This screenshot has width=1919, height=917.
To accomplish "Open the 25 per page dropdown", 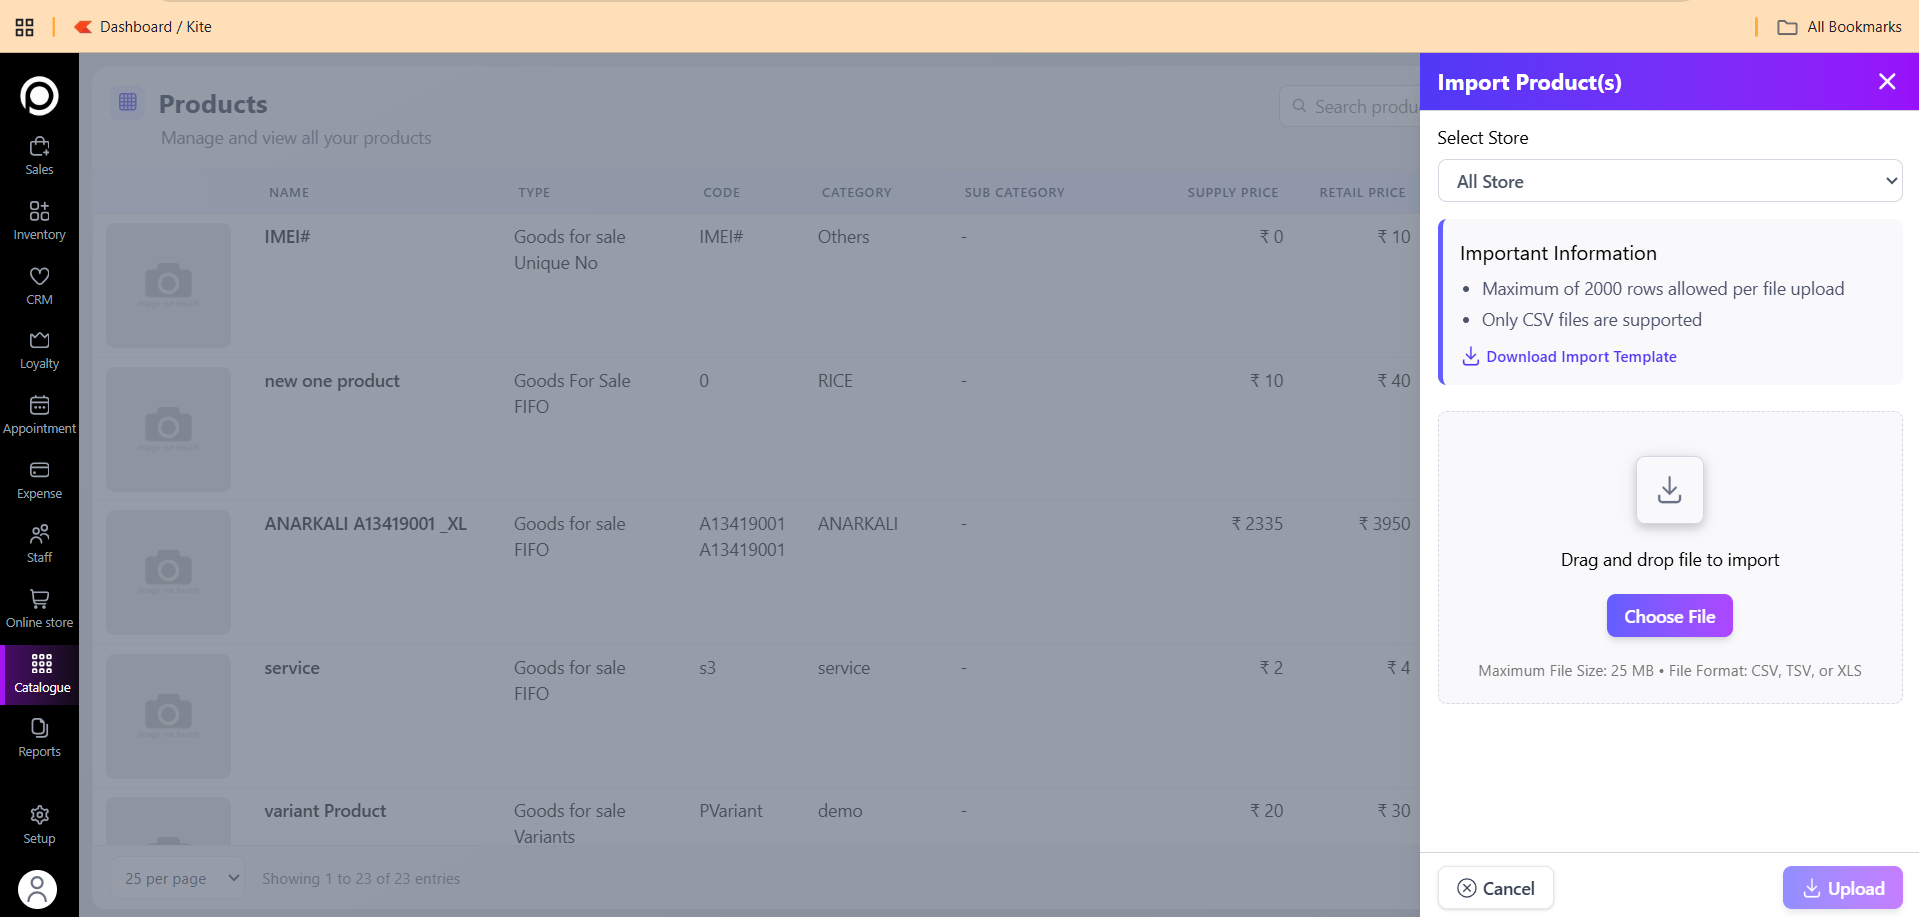I will tap(178, 878).
